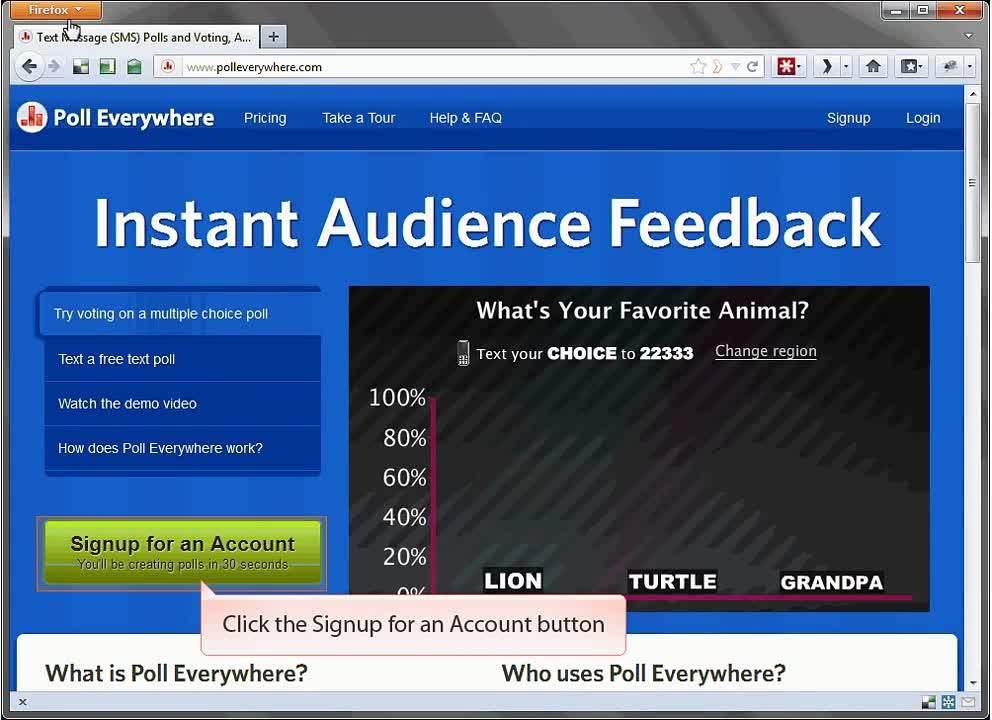The image size is (992, 720).
Task: Click the red asterisk extension icon
Action: tap(785, 66)
